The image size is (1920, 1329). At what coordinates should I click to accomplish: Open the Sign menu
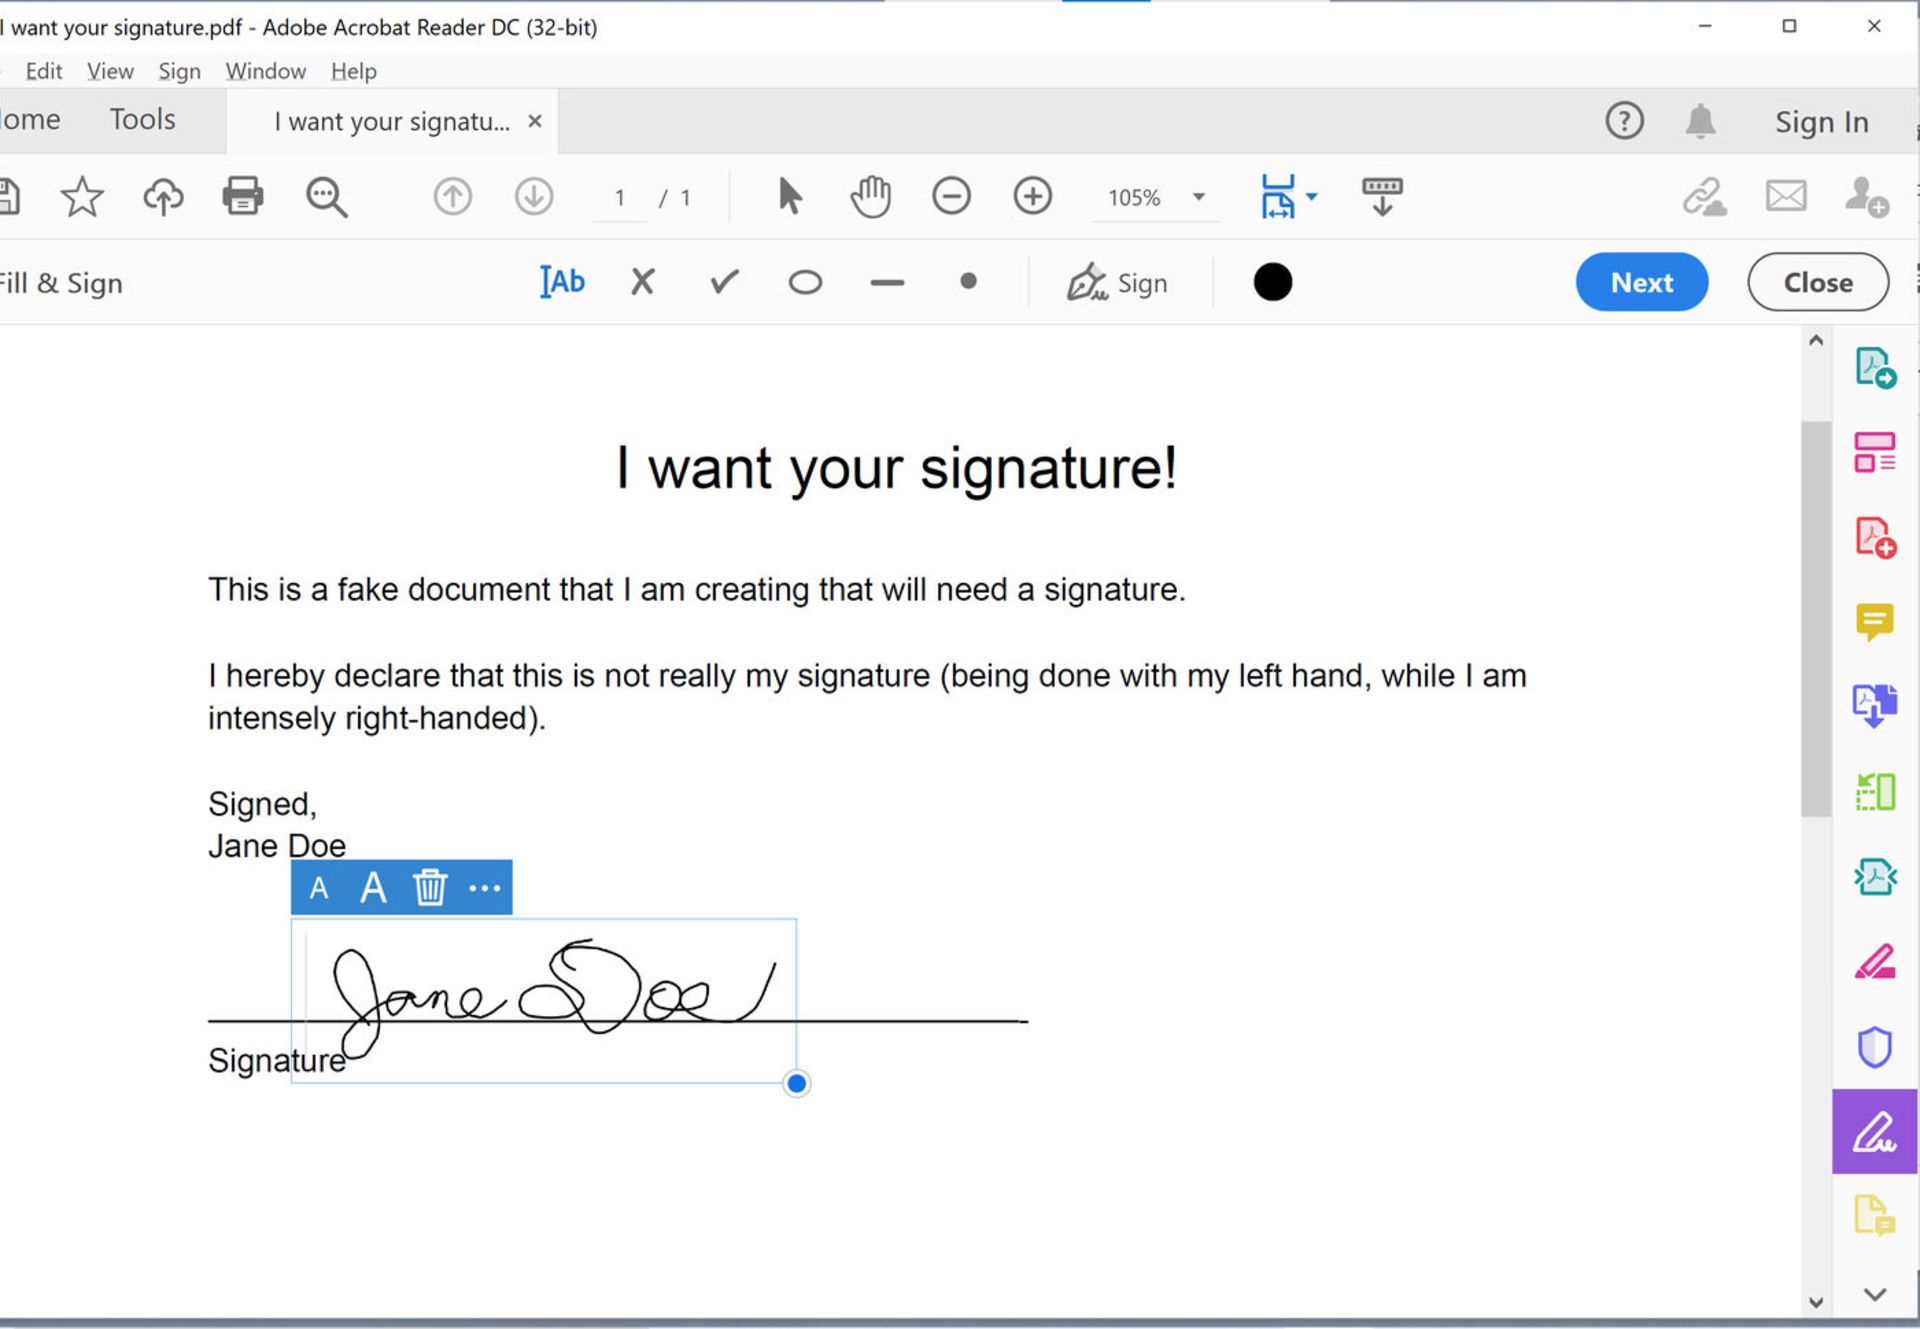coord(179,71)
